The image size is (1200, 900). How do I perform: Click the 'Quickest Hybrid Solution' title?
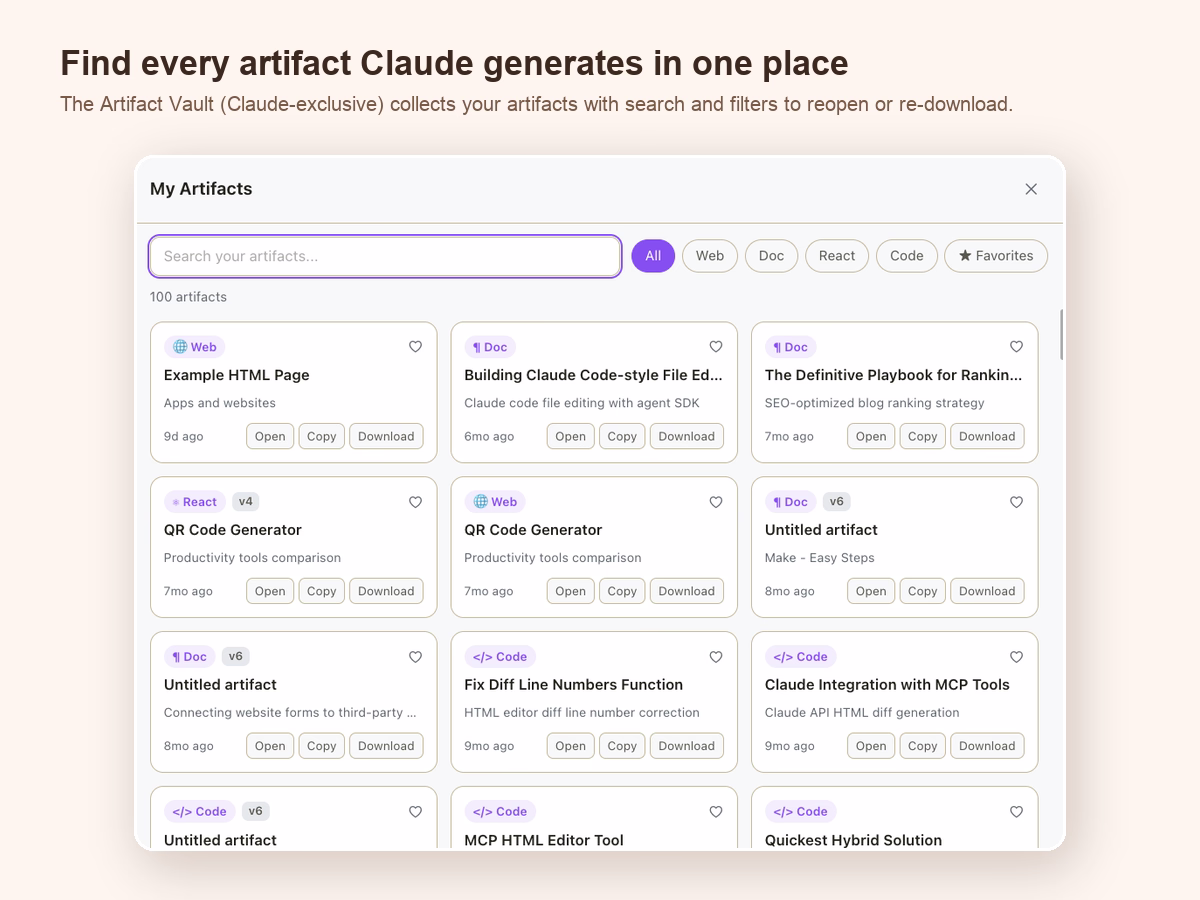(853, 840)
